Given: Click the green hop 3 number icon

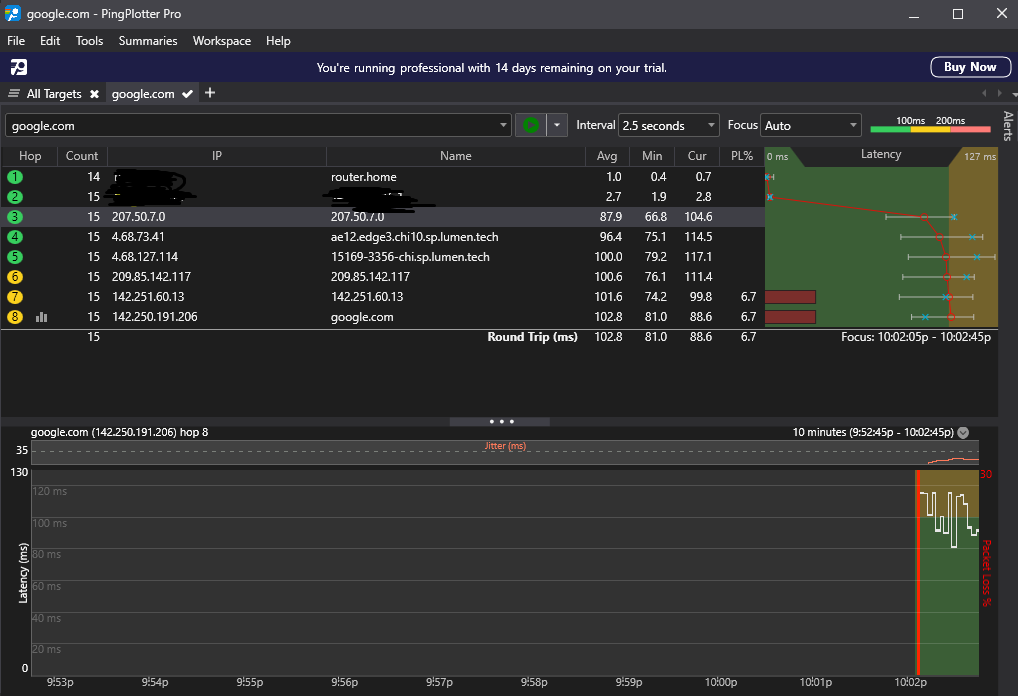Looking at the screenshot, I should 15,217.
